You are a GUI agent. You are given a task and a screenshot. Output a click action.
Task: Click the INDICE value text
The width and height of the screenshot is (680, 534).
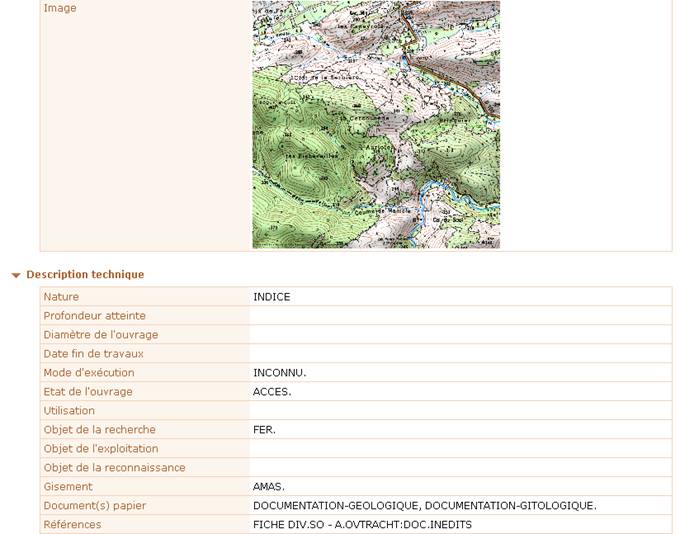pos(272,297)
